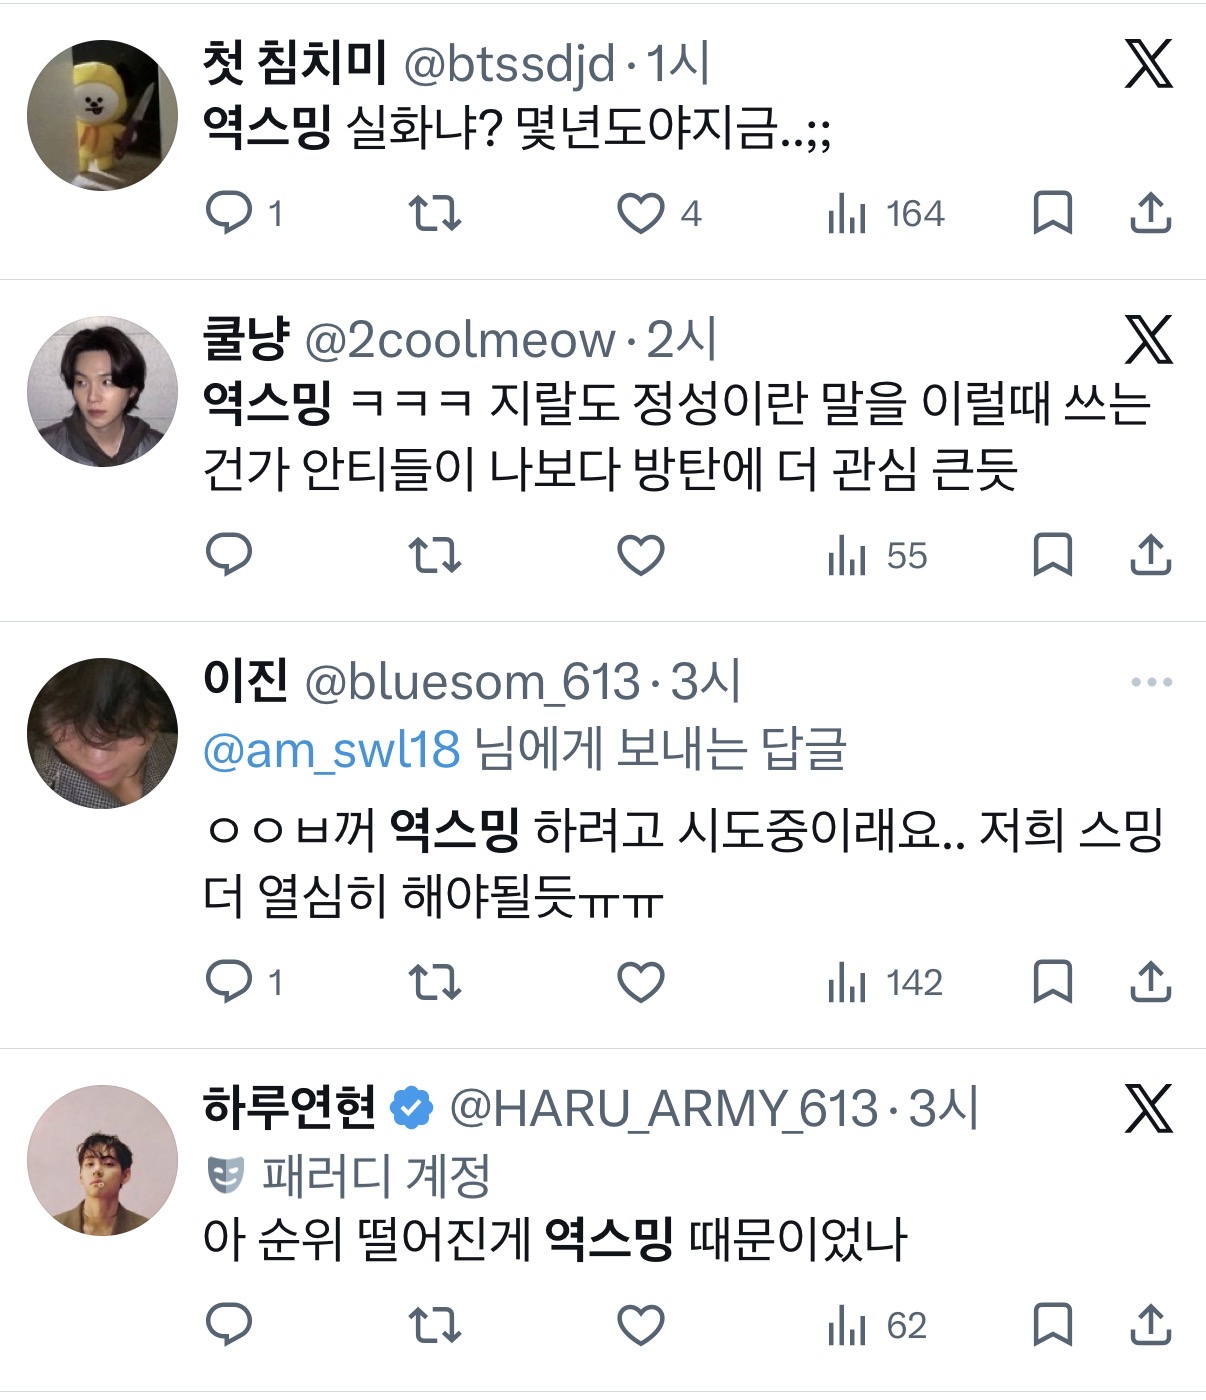Reply to 첫 침치미's tweet
Image resolution: width=1206 pixels, height=1400 pixels.
[229, 213]
